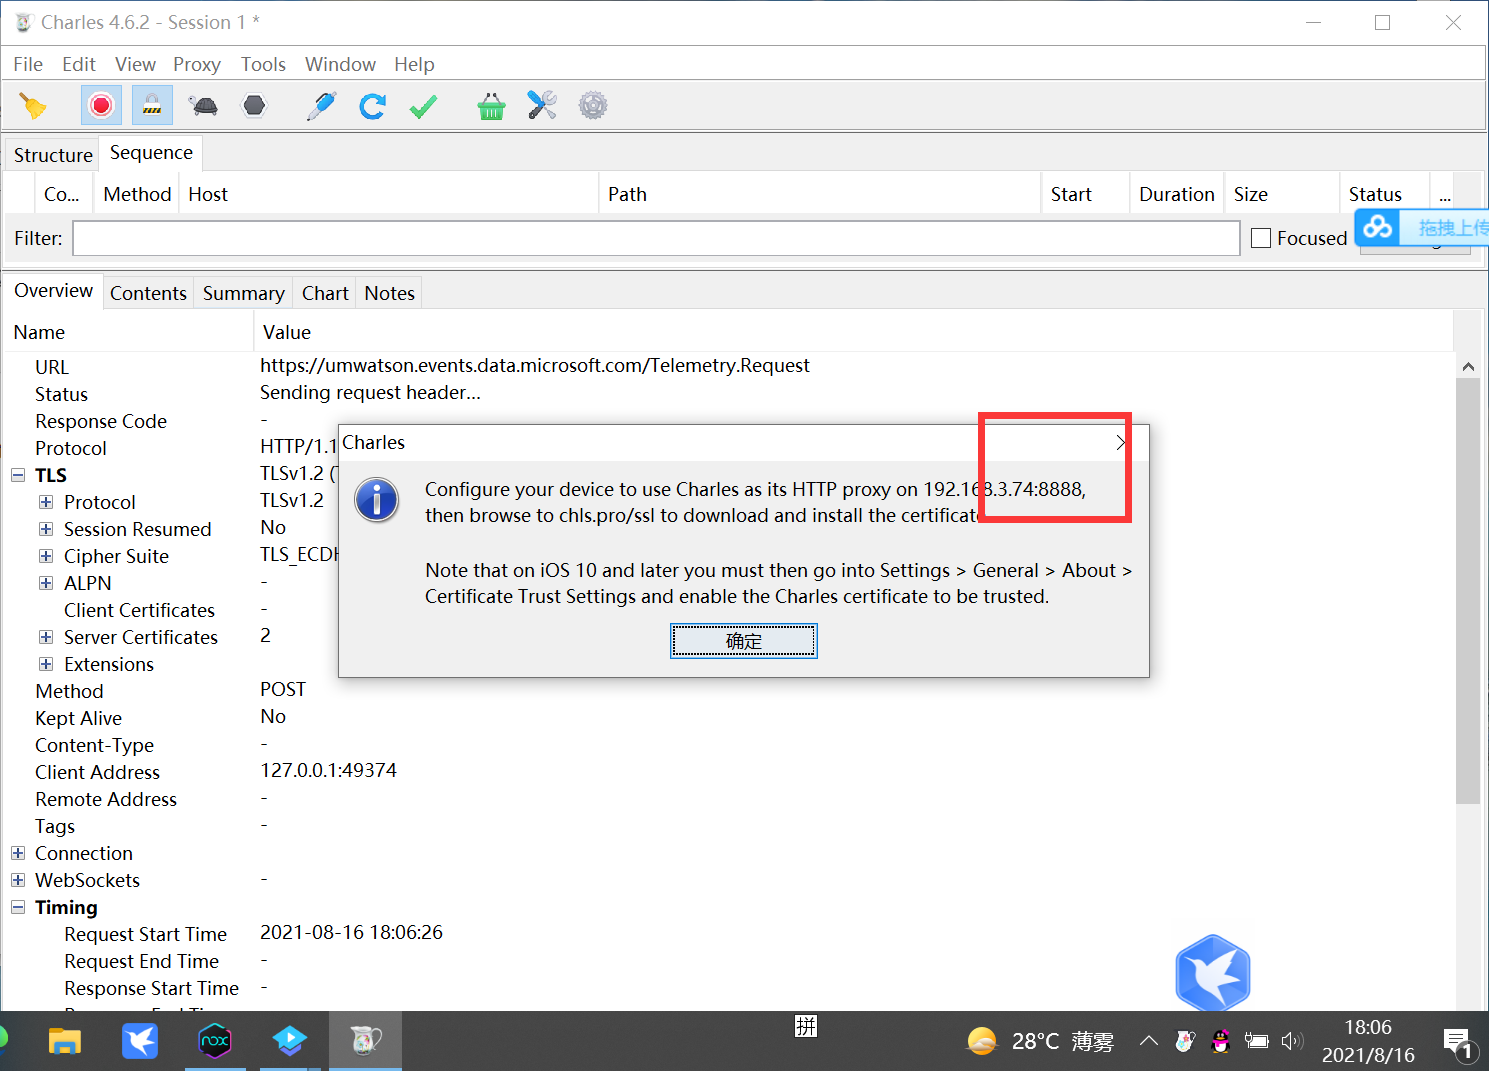Screen dimensions: 1489x1071
Task: Click the blue info icon in dialog
Action: point(377,500)
